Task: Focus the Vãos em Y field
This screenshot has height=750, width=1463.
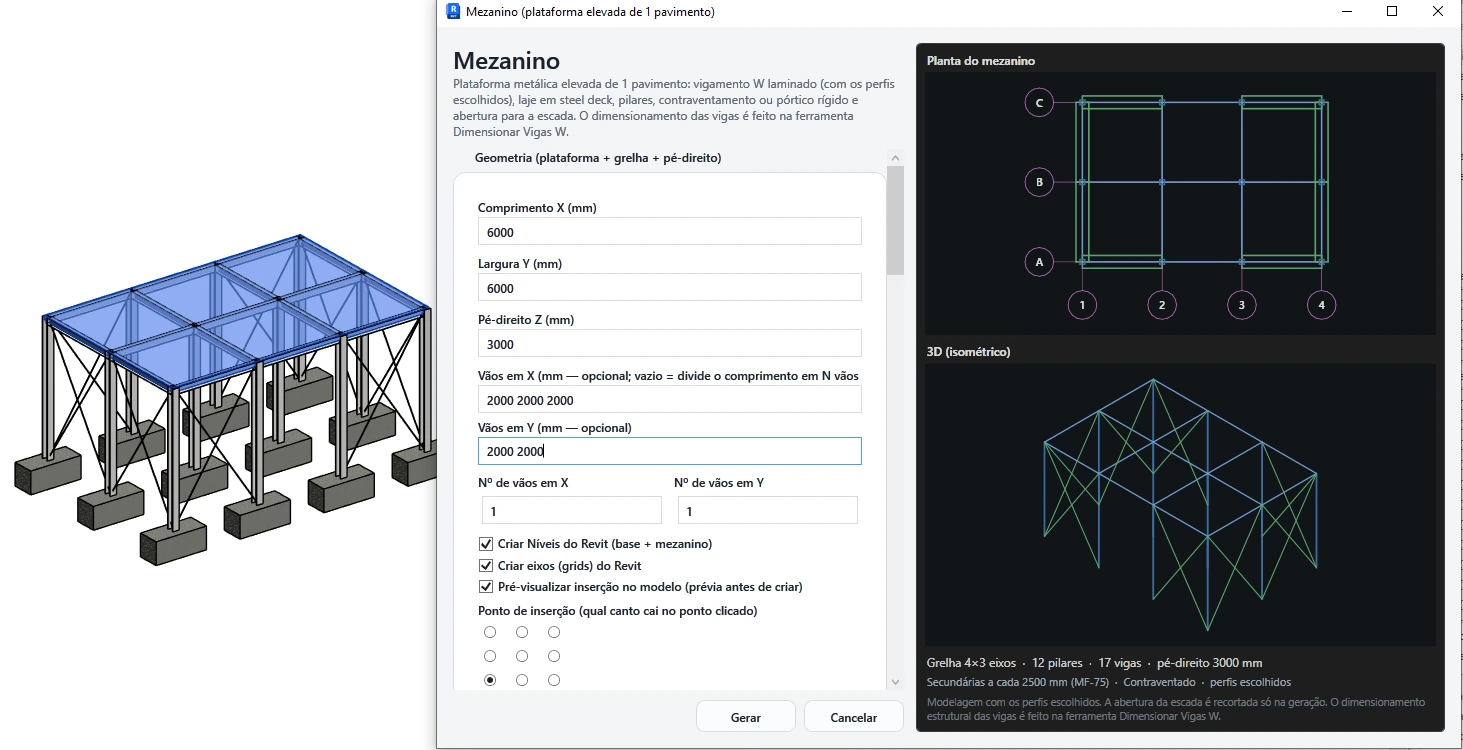Action: coord(669,451)
